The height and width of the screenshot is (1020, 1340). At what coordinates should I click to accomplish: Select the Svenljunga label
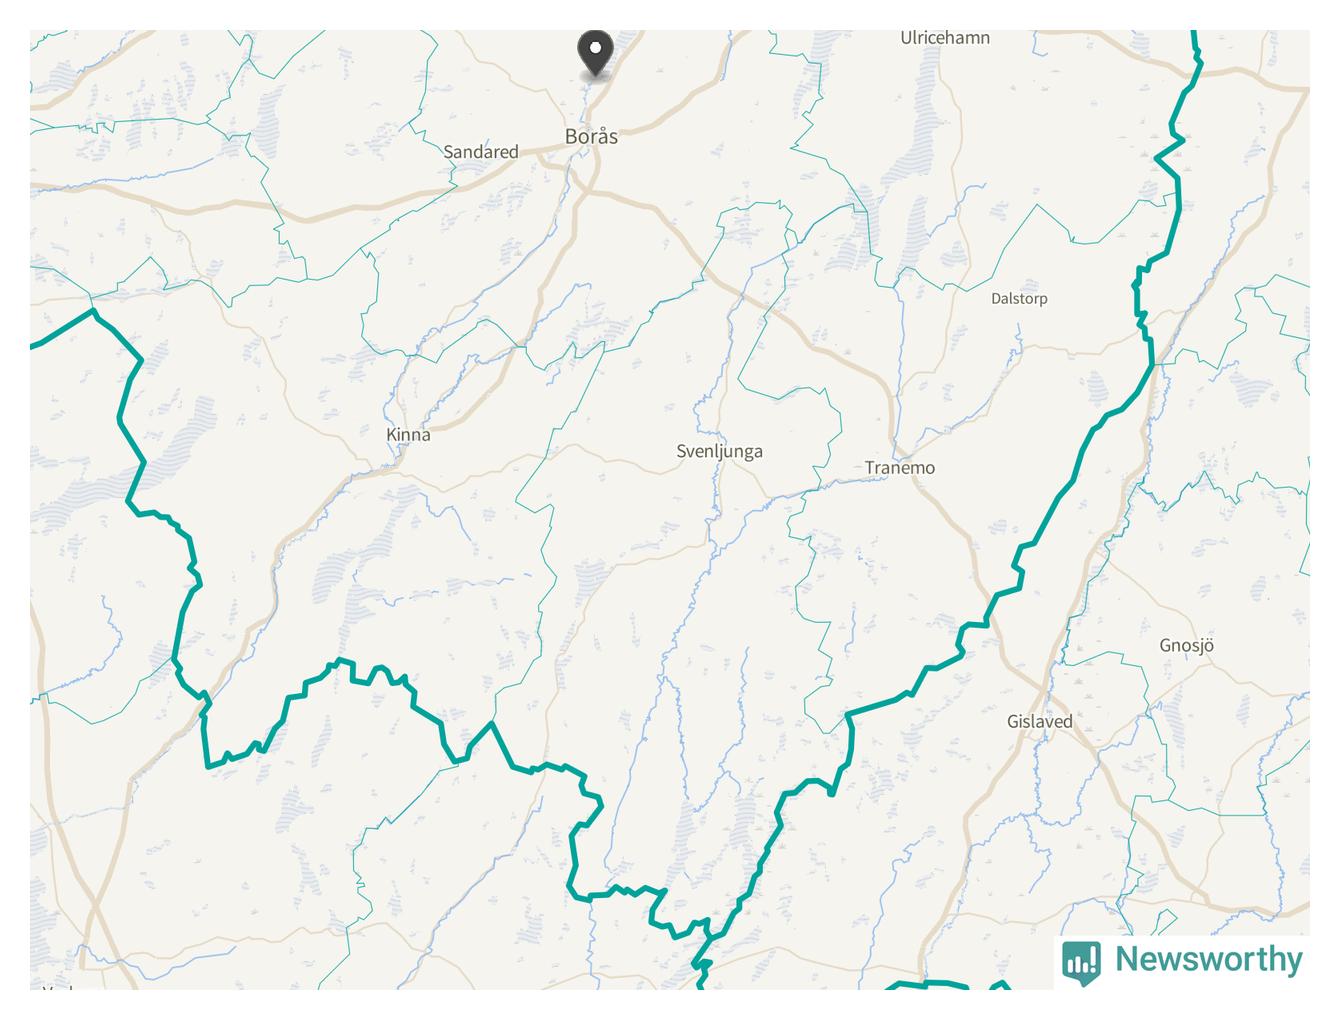coord(719,451)
